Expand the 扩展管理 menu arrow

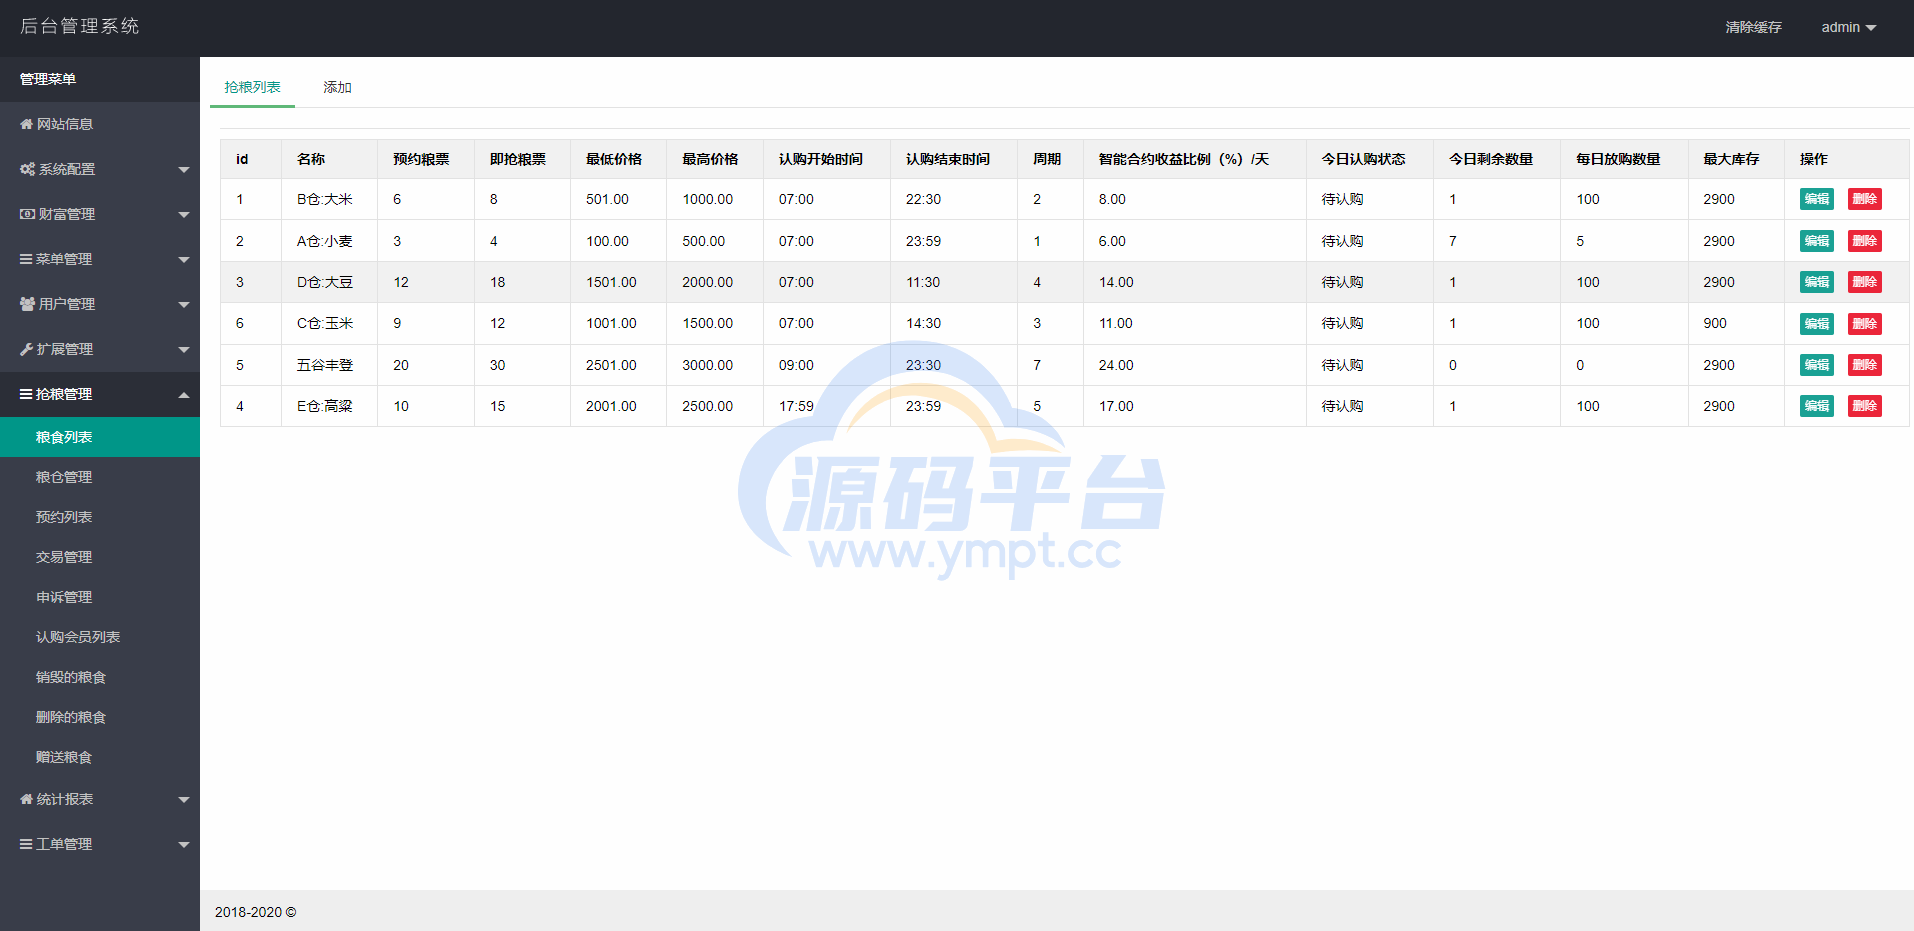[x=184, y=350]
